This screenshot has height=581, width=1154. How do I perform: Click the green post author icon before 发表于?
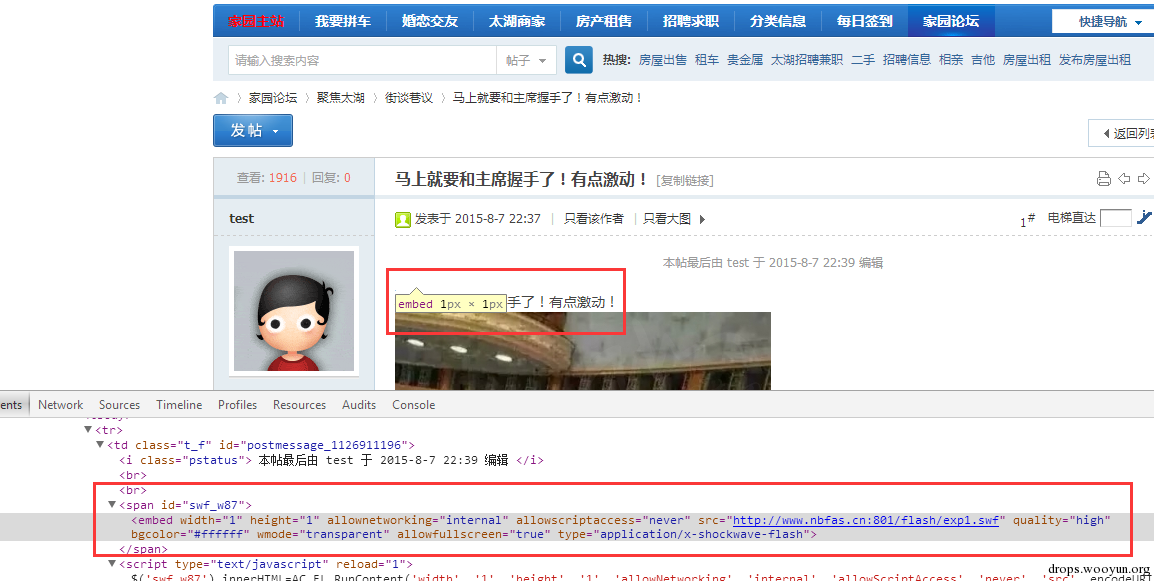click(403, 219)
